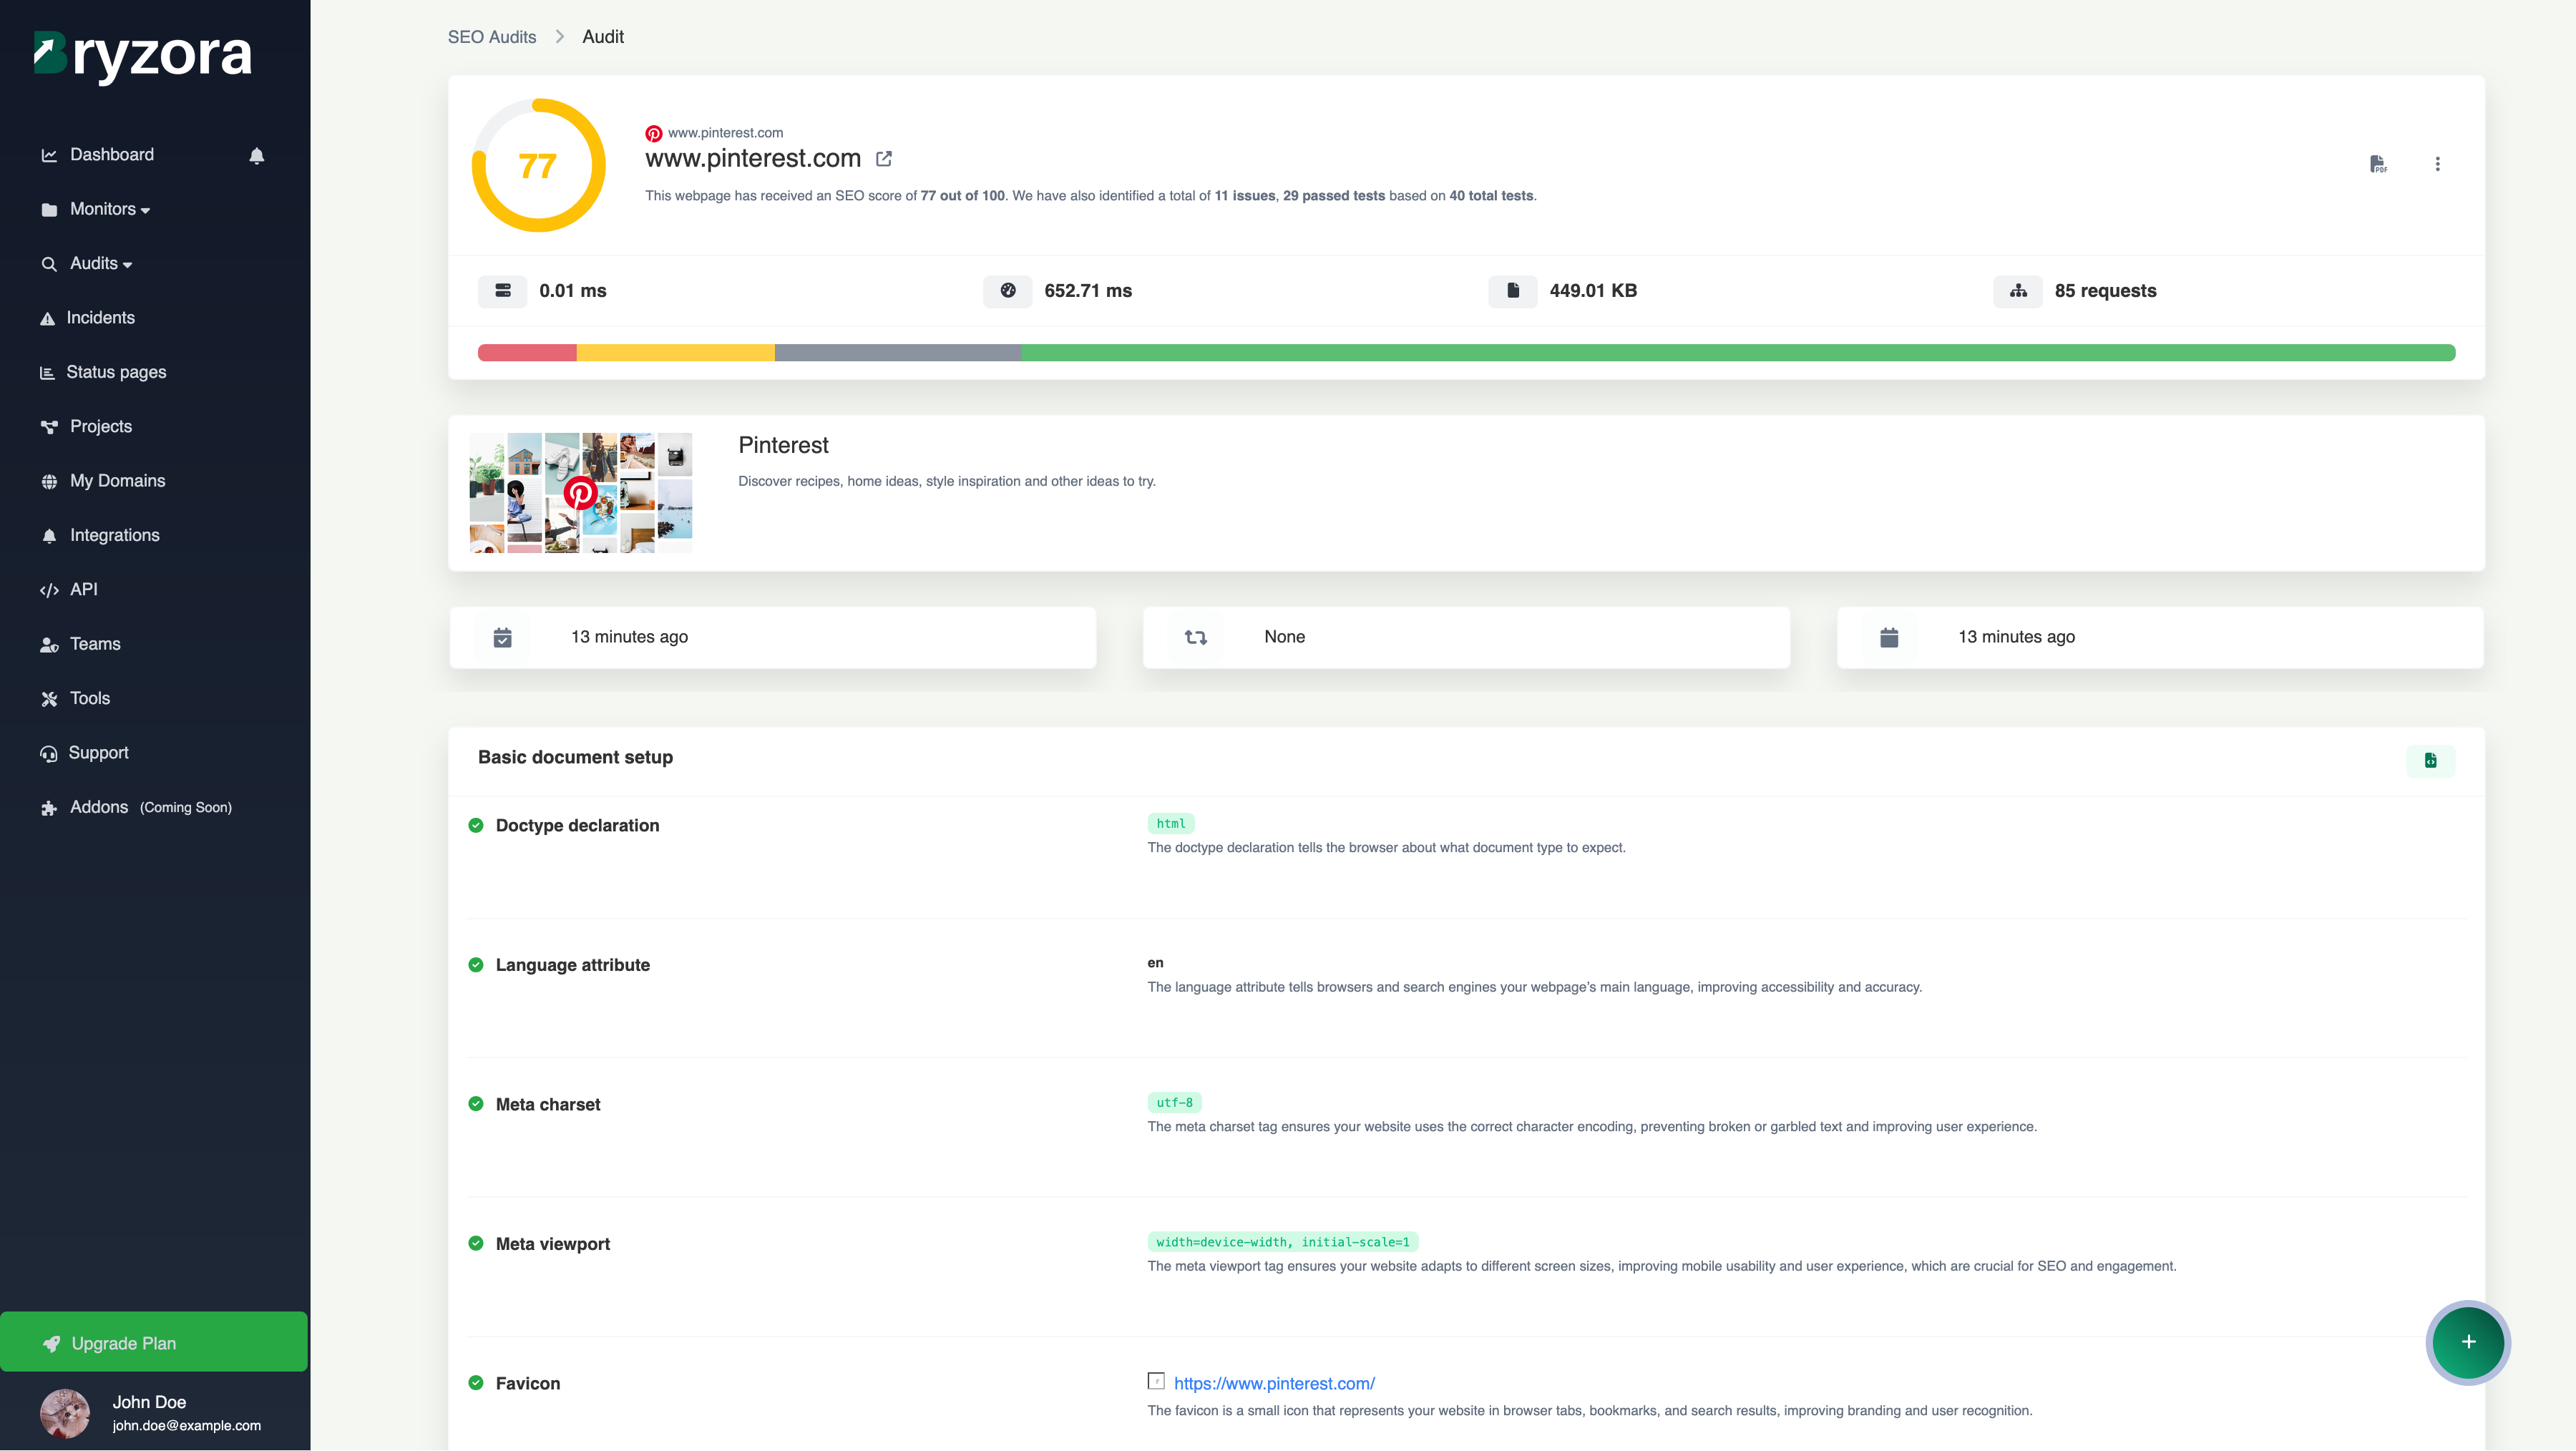Click the Support headset icon
The width and height of the screenshot is (2576, 1451).
49,754
